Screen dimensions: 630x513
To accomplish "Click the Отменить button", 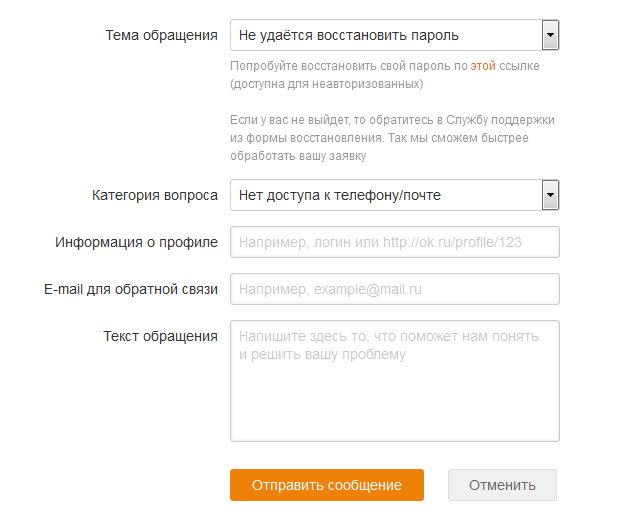I will coord(502,485).
